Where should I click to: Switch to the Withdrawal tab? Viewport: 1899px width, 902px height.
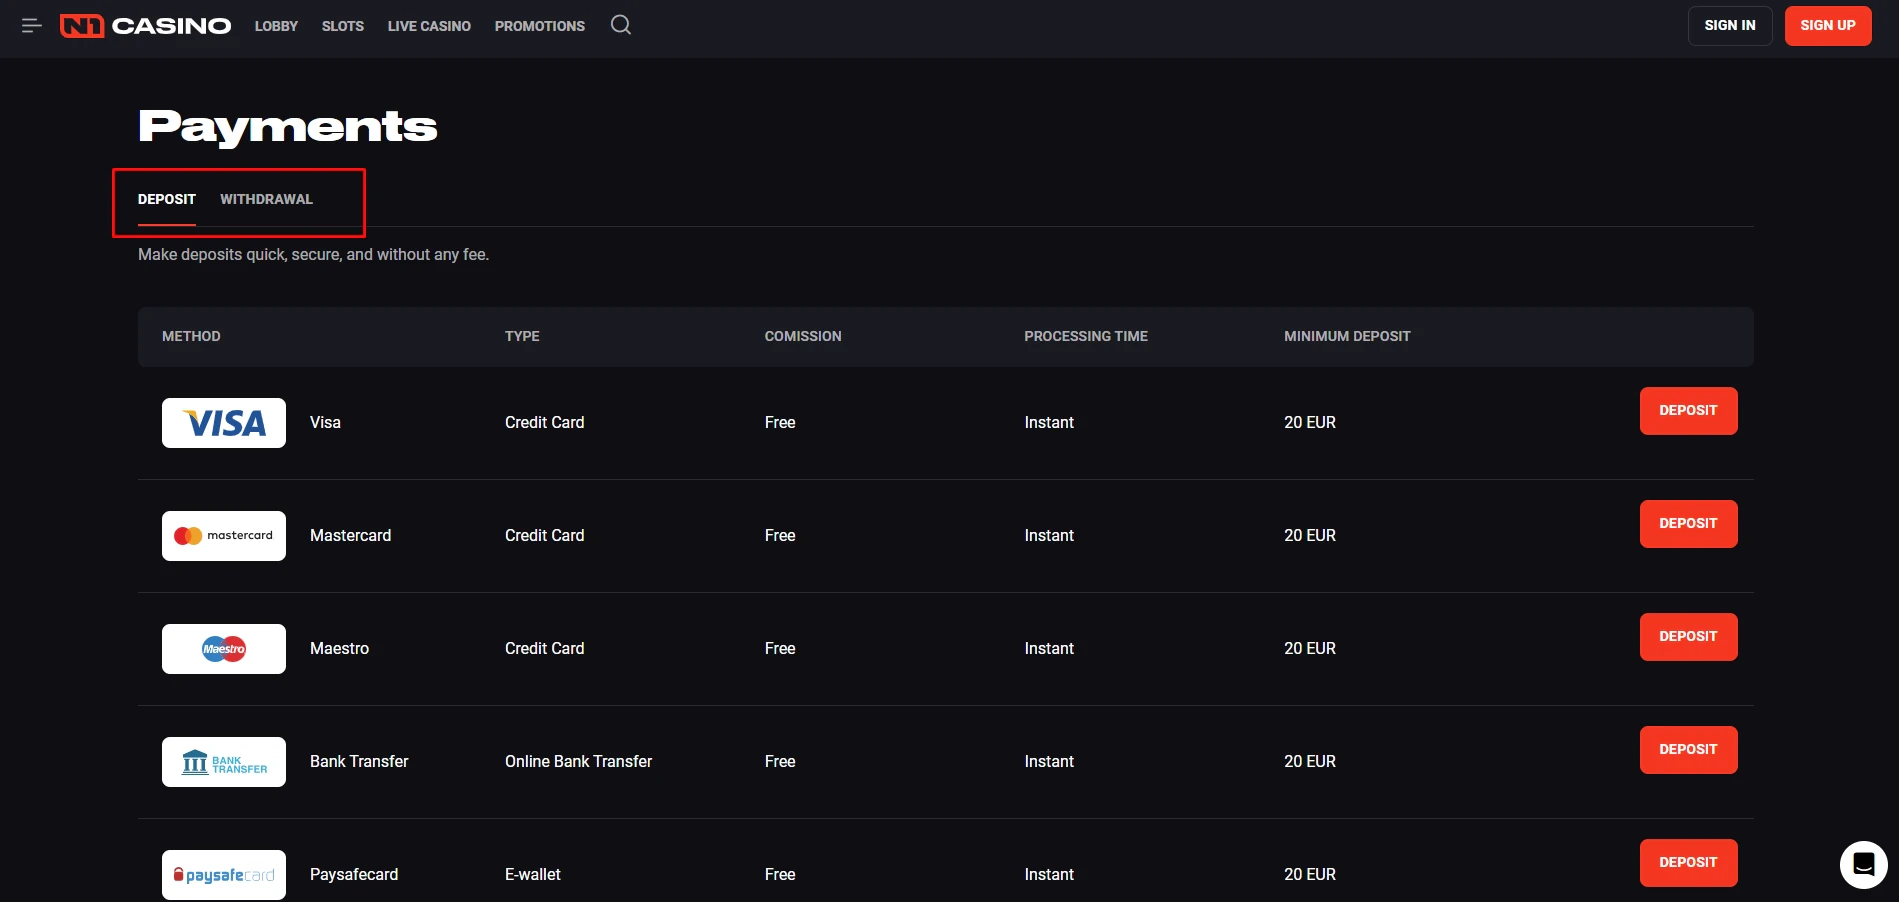266,199
